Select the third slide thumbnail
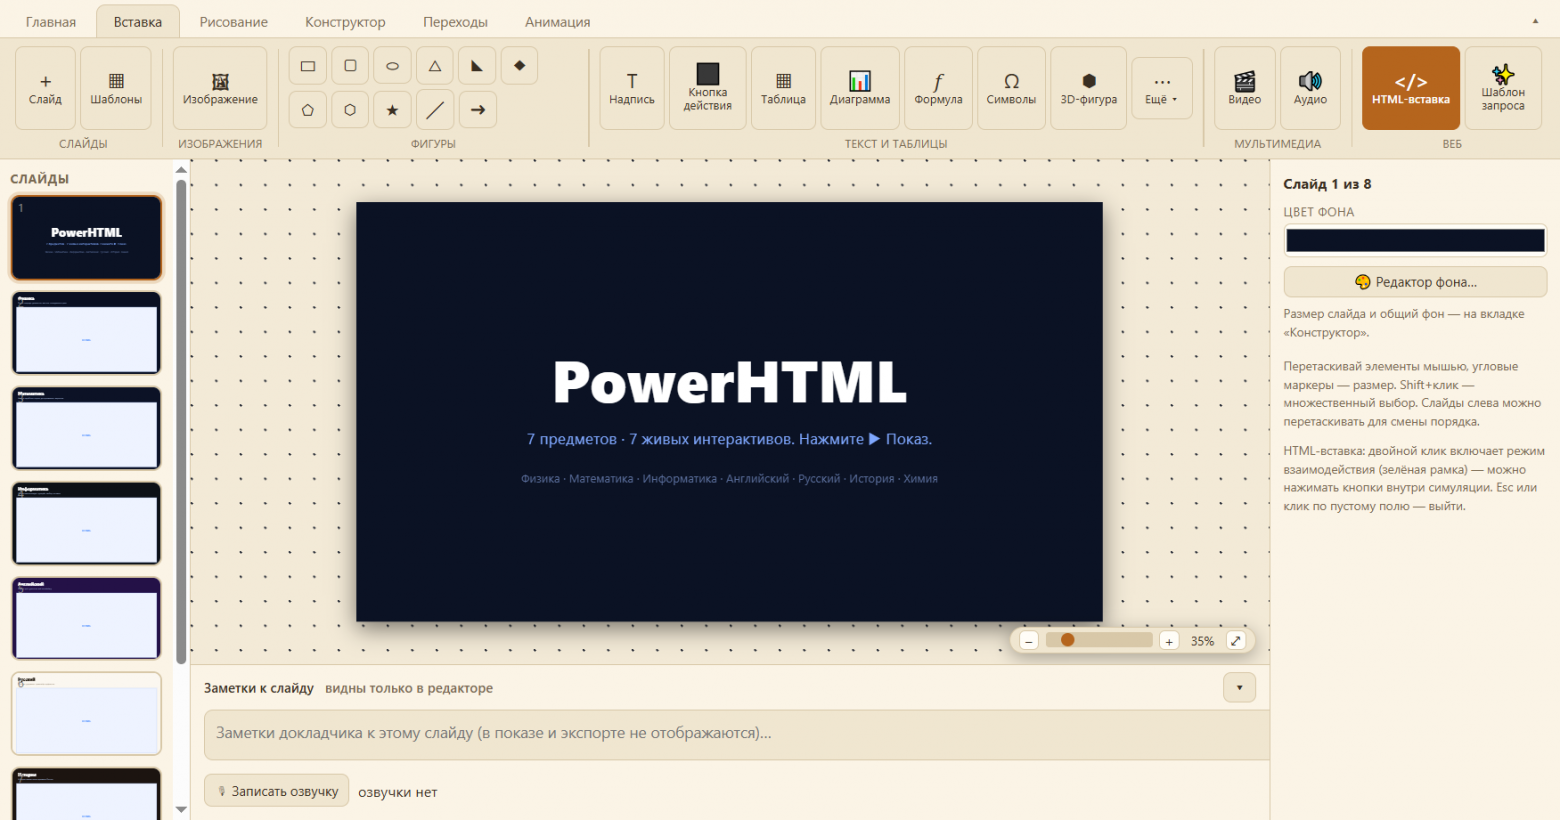The height and width of the screenshot is (820, 1560). [87, 428]
